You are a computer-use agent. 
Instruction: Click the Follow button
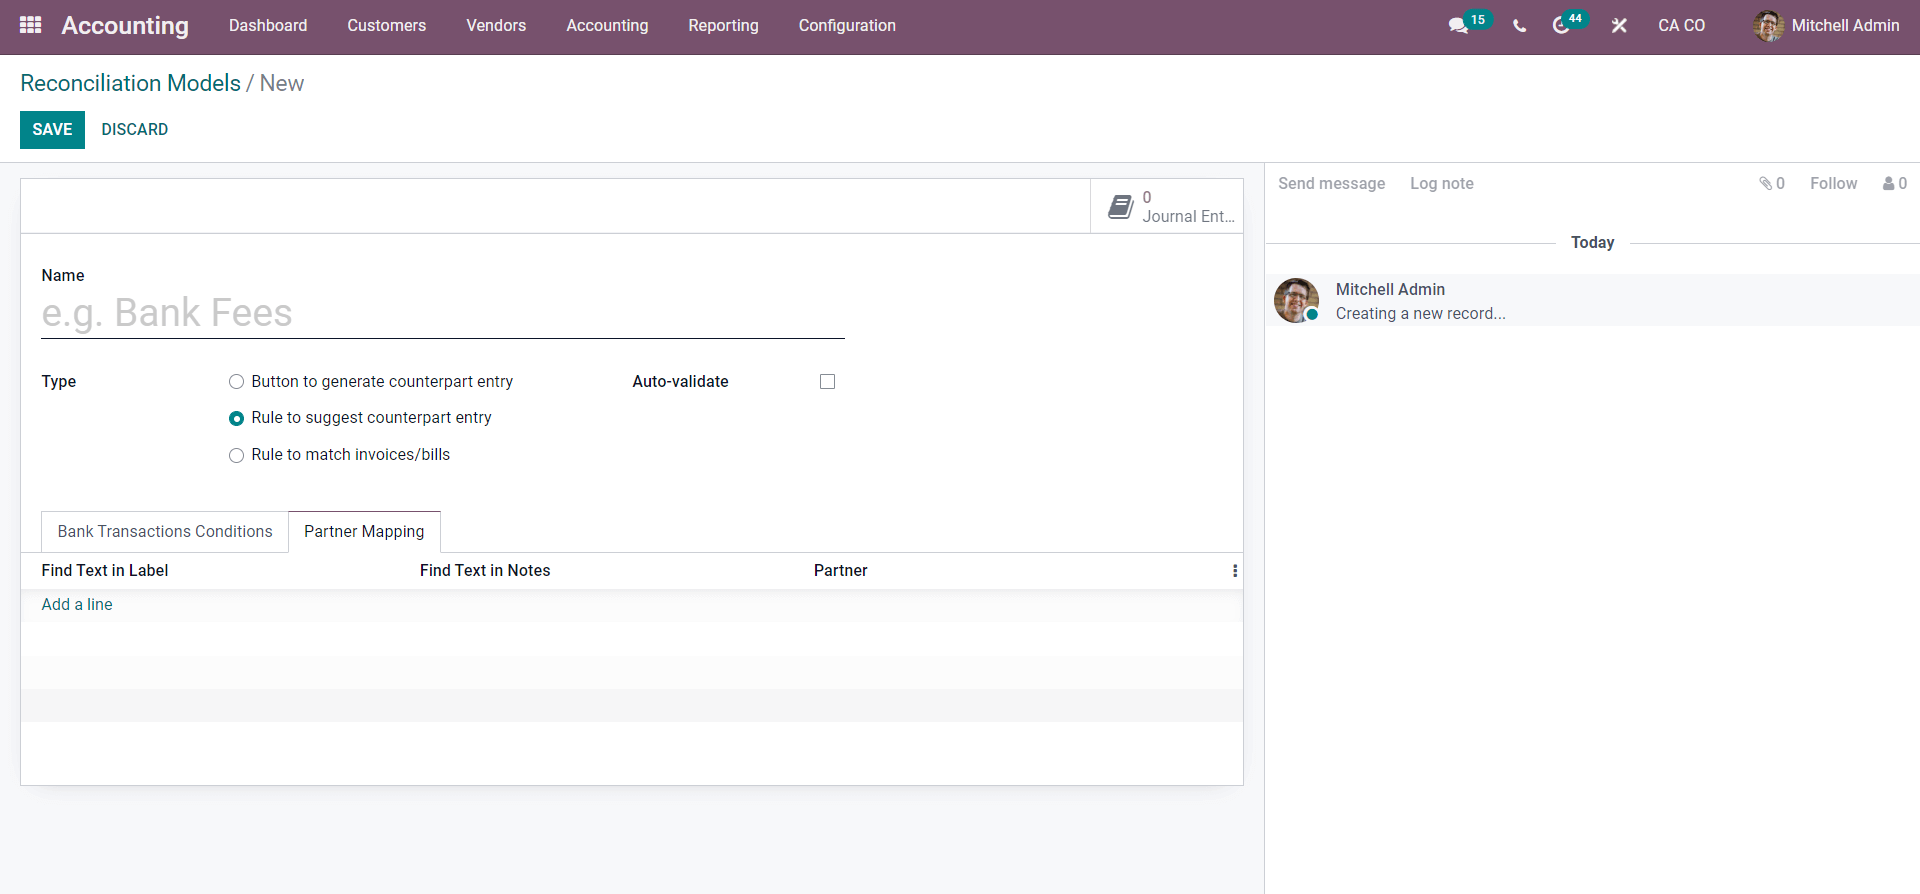tap(1833, 184)
